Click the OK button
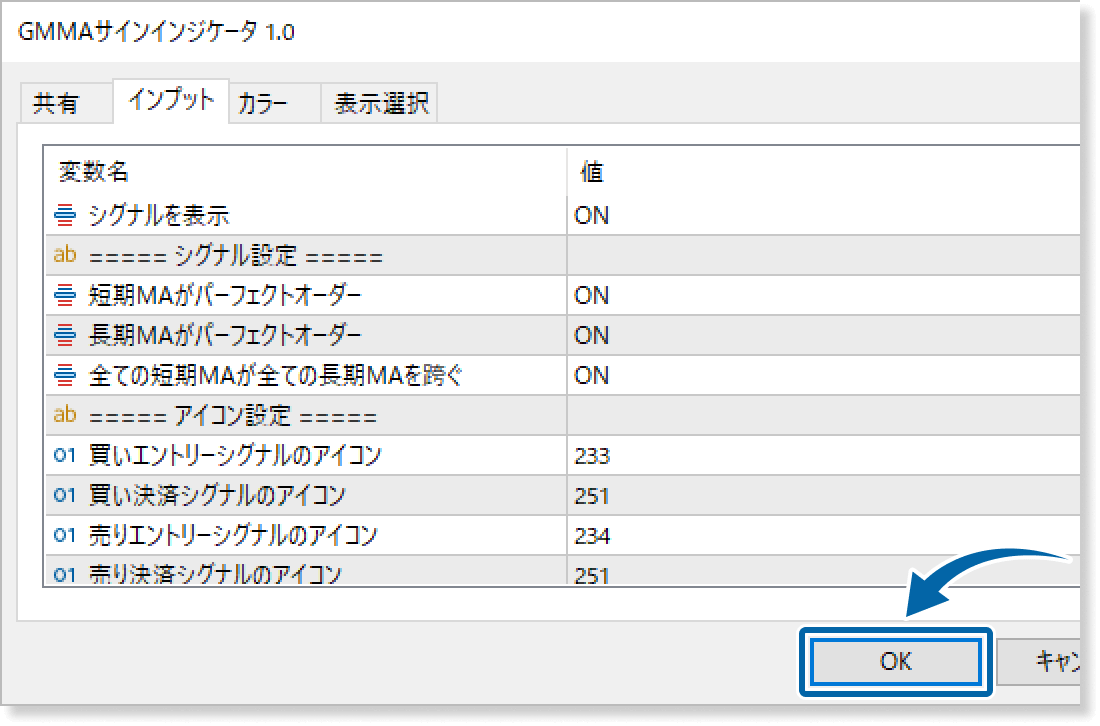Screen dimensions: 1100x726 click(x=895, y=661)
